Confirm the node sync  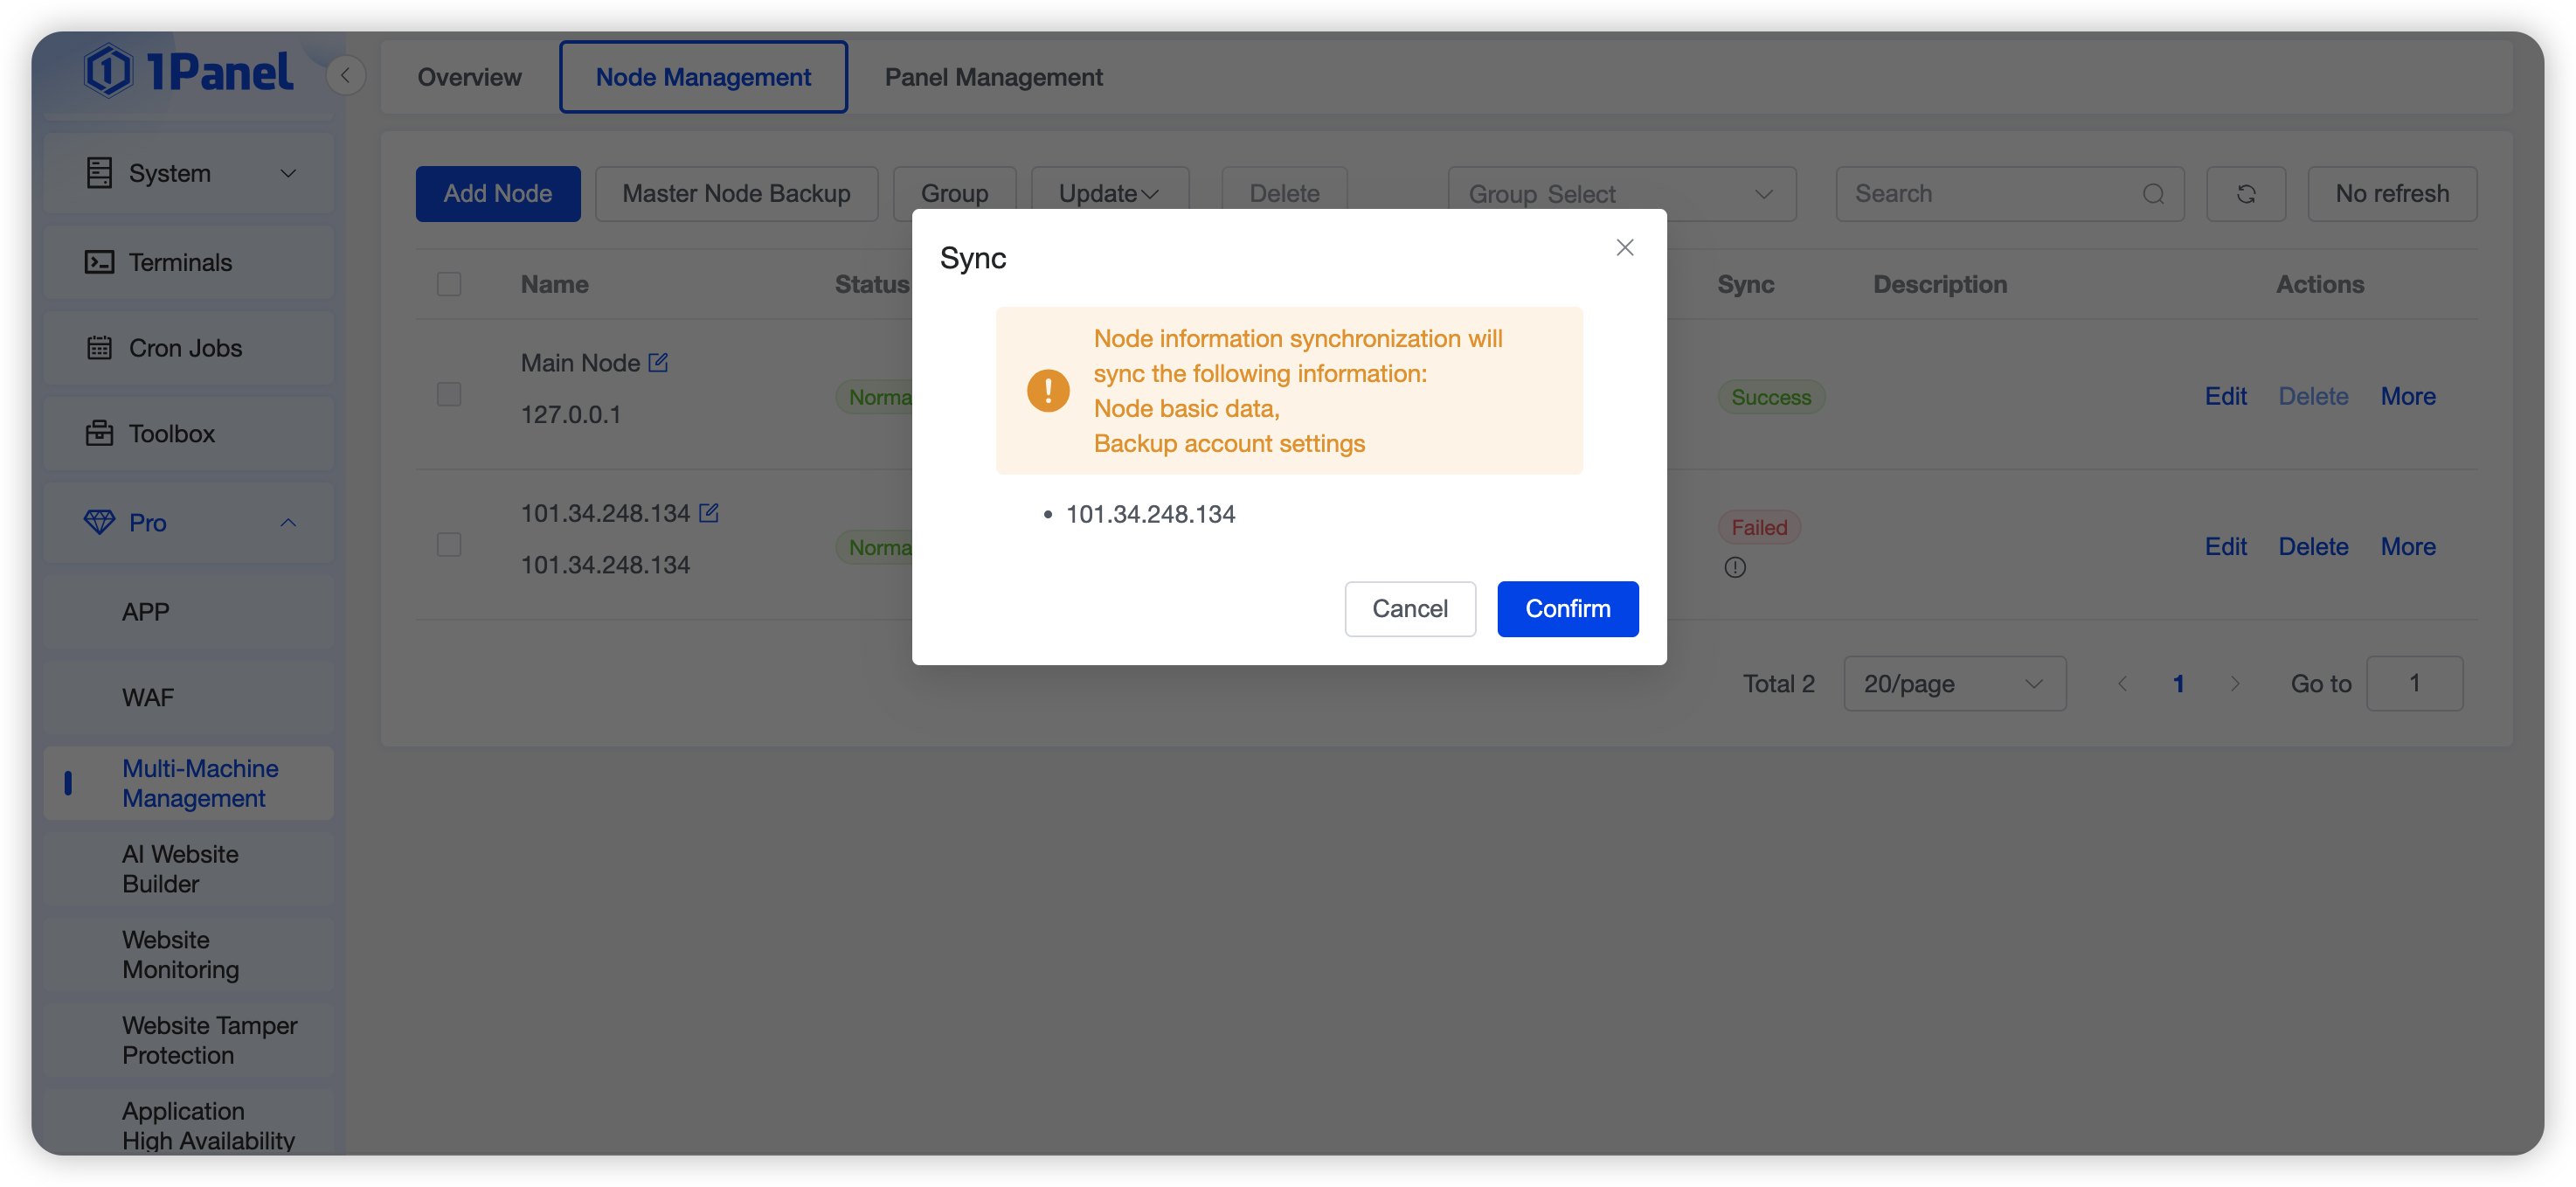point(1567,609)
